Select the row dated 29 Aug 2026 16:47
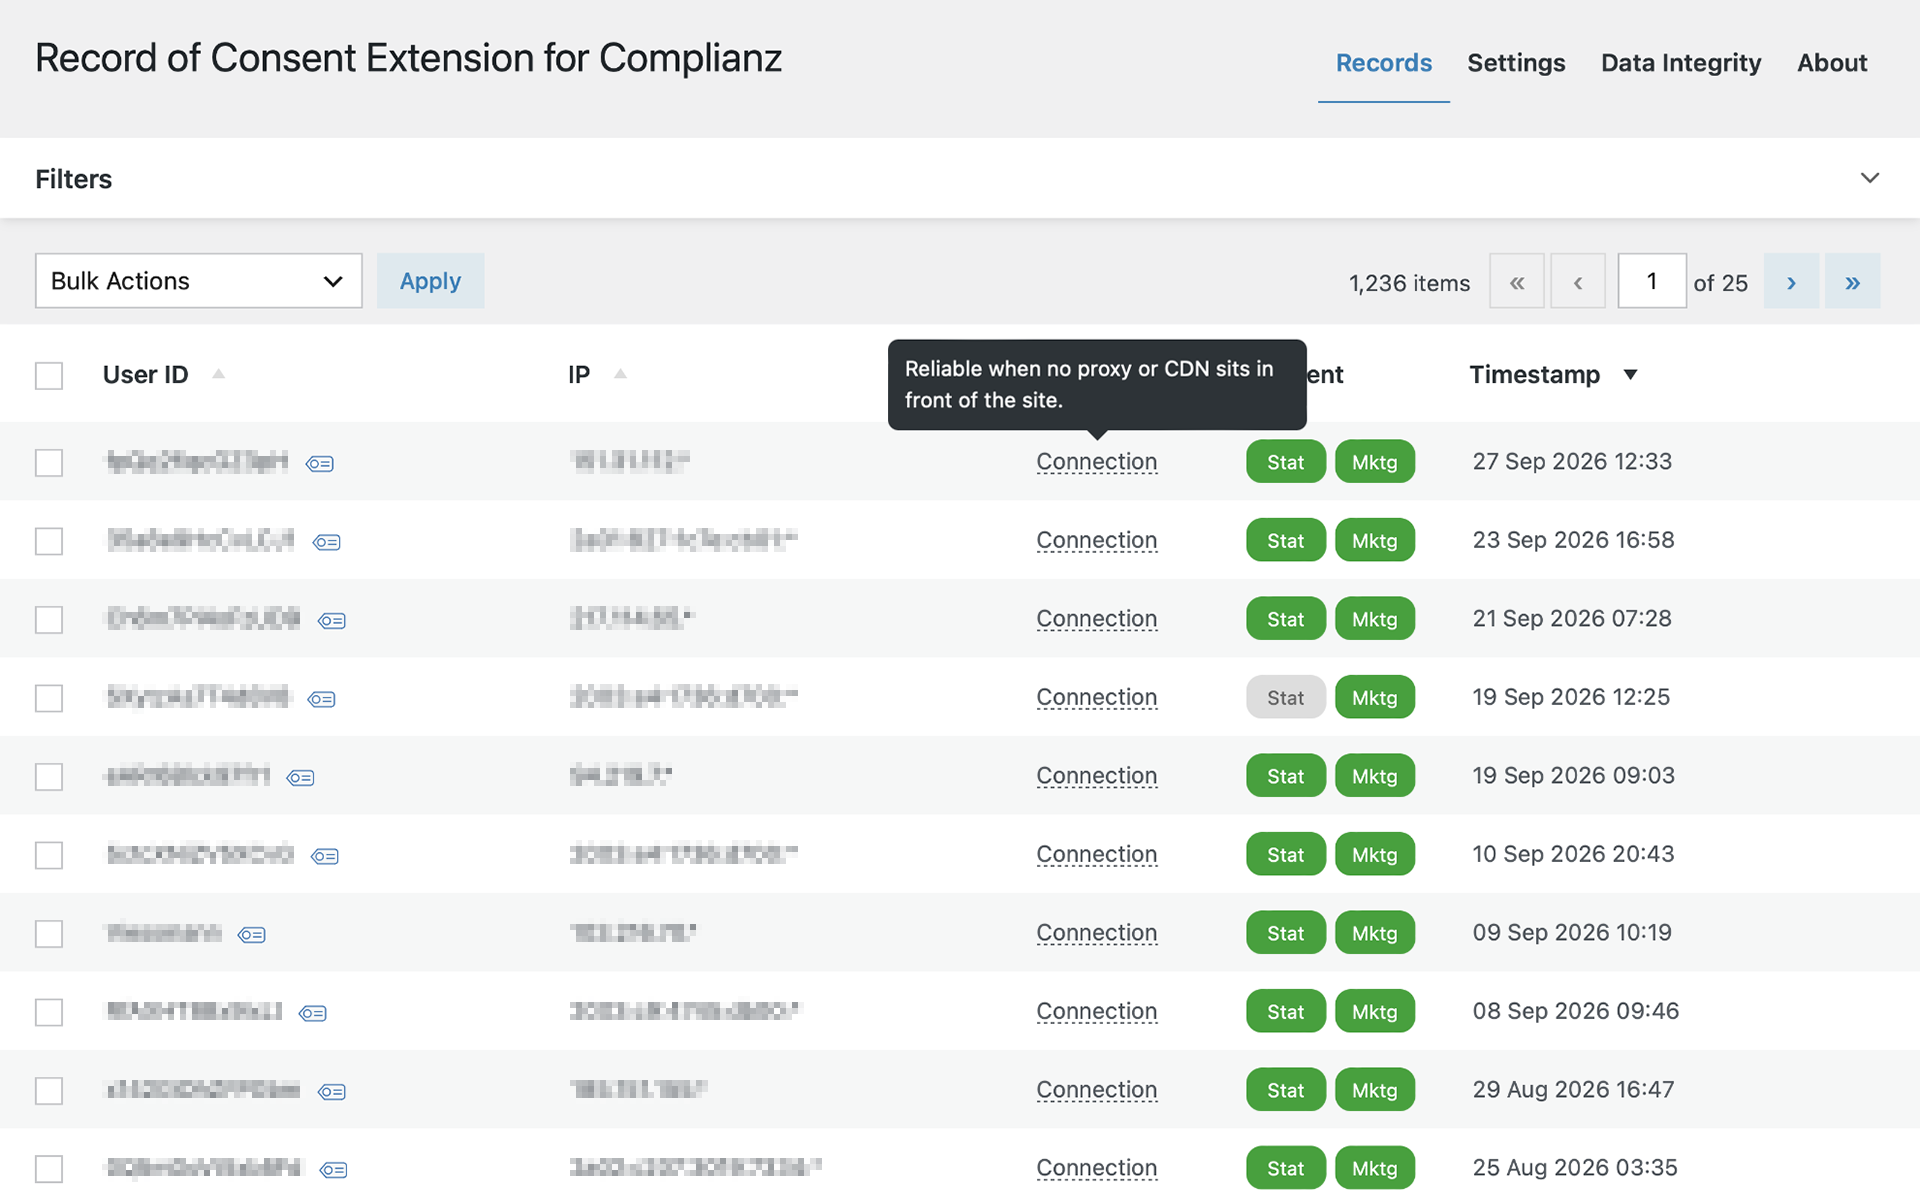Viewport: 1920px width, 1200px height. (x=49, y=1091)
